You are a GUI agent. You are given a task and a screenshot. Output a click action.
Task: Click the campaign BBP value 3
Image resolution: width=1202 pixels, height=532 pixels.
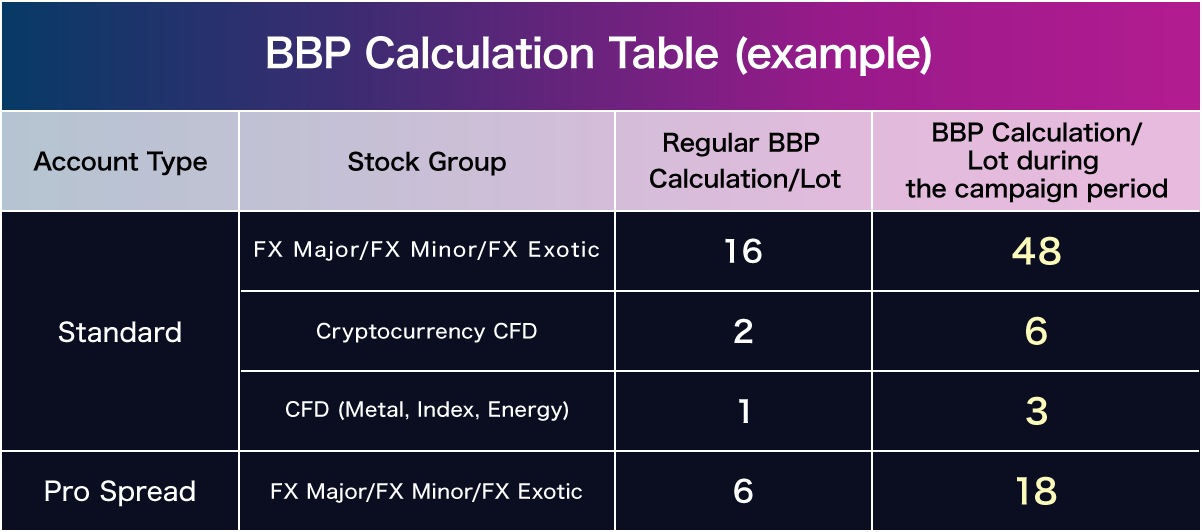tap(1036, 411)
